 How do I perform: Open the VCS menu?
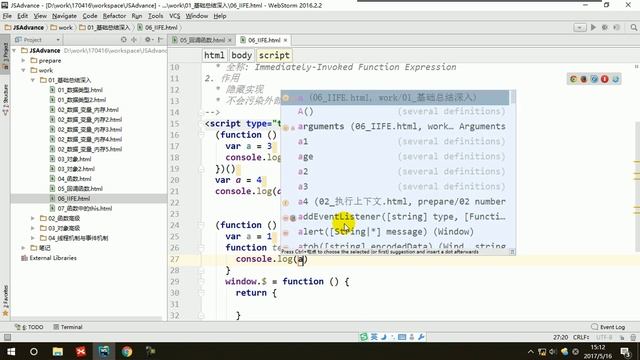pyautogui.click(x=174, y=16)
